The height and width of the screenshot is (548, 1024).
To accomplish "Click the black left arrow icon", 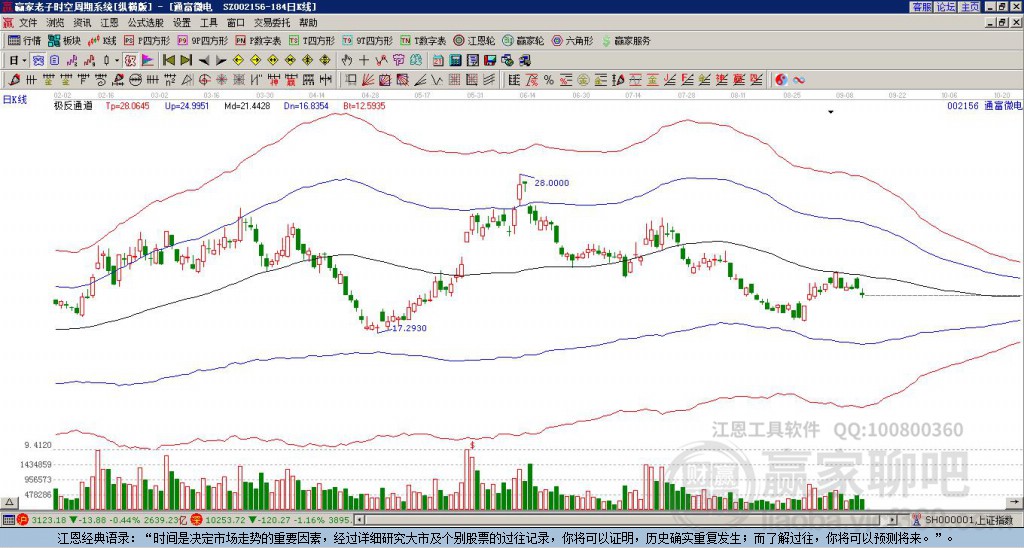I will (x=204, y=61).
